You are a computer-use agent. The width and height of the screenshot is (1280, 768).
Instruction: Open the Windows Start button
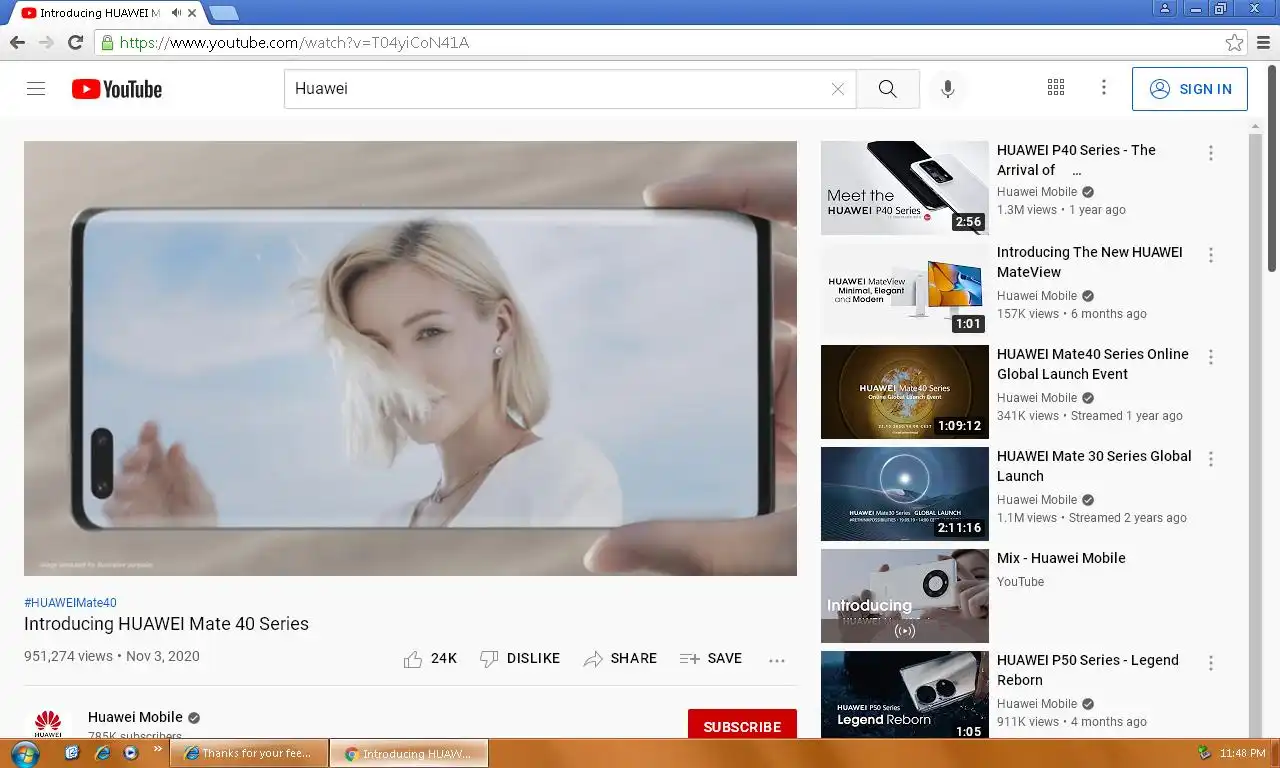[24, 753]
